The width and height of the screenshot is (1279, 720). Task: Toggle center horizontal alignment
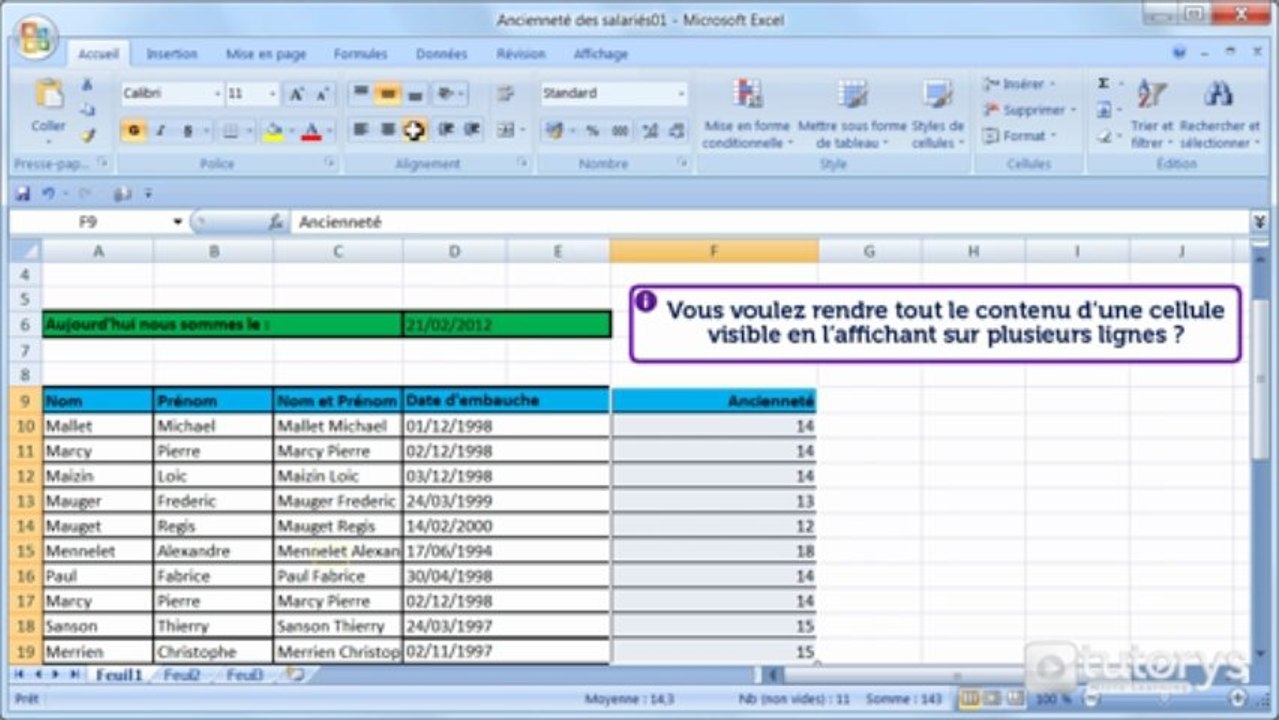point(388,130)
